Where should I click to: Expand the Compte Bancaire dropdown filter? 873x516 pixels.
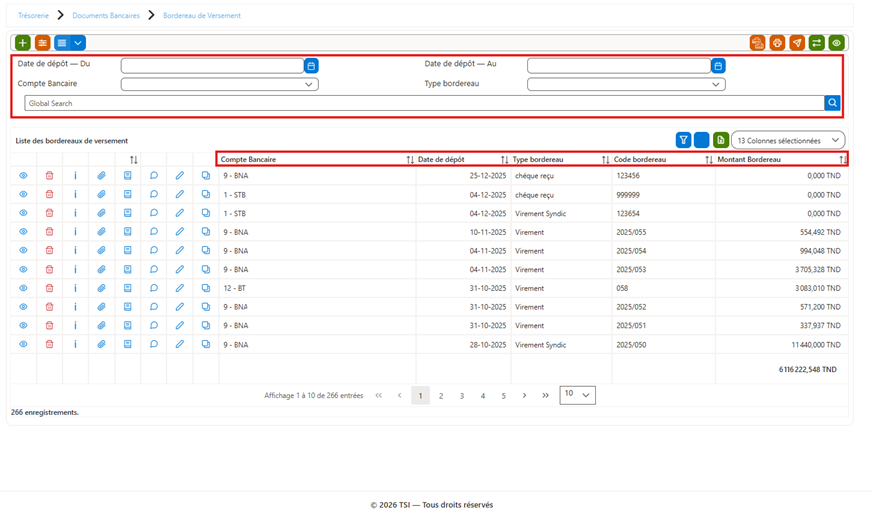tap(219, 84)
